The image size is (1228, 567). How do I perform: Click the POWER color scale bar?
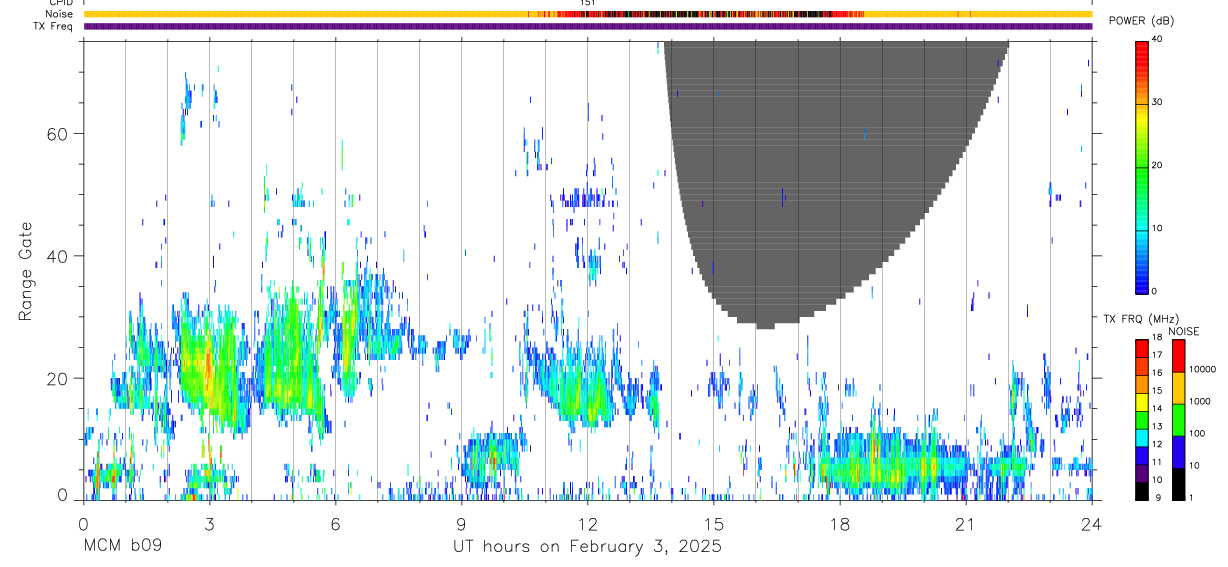pyautogui.click(x=1141, y=166)
